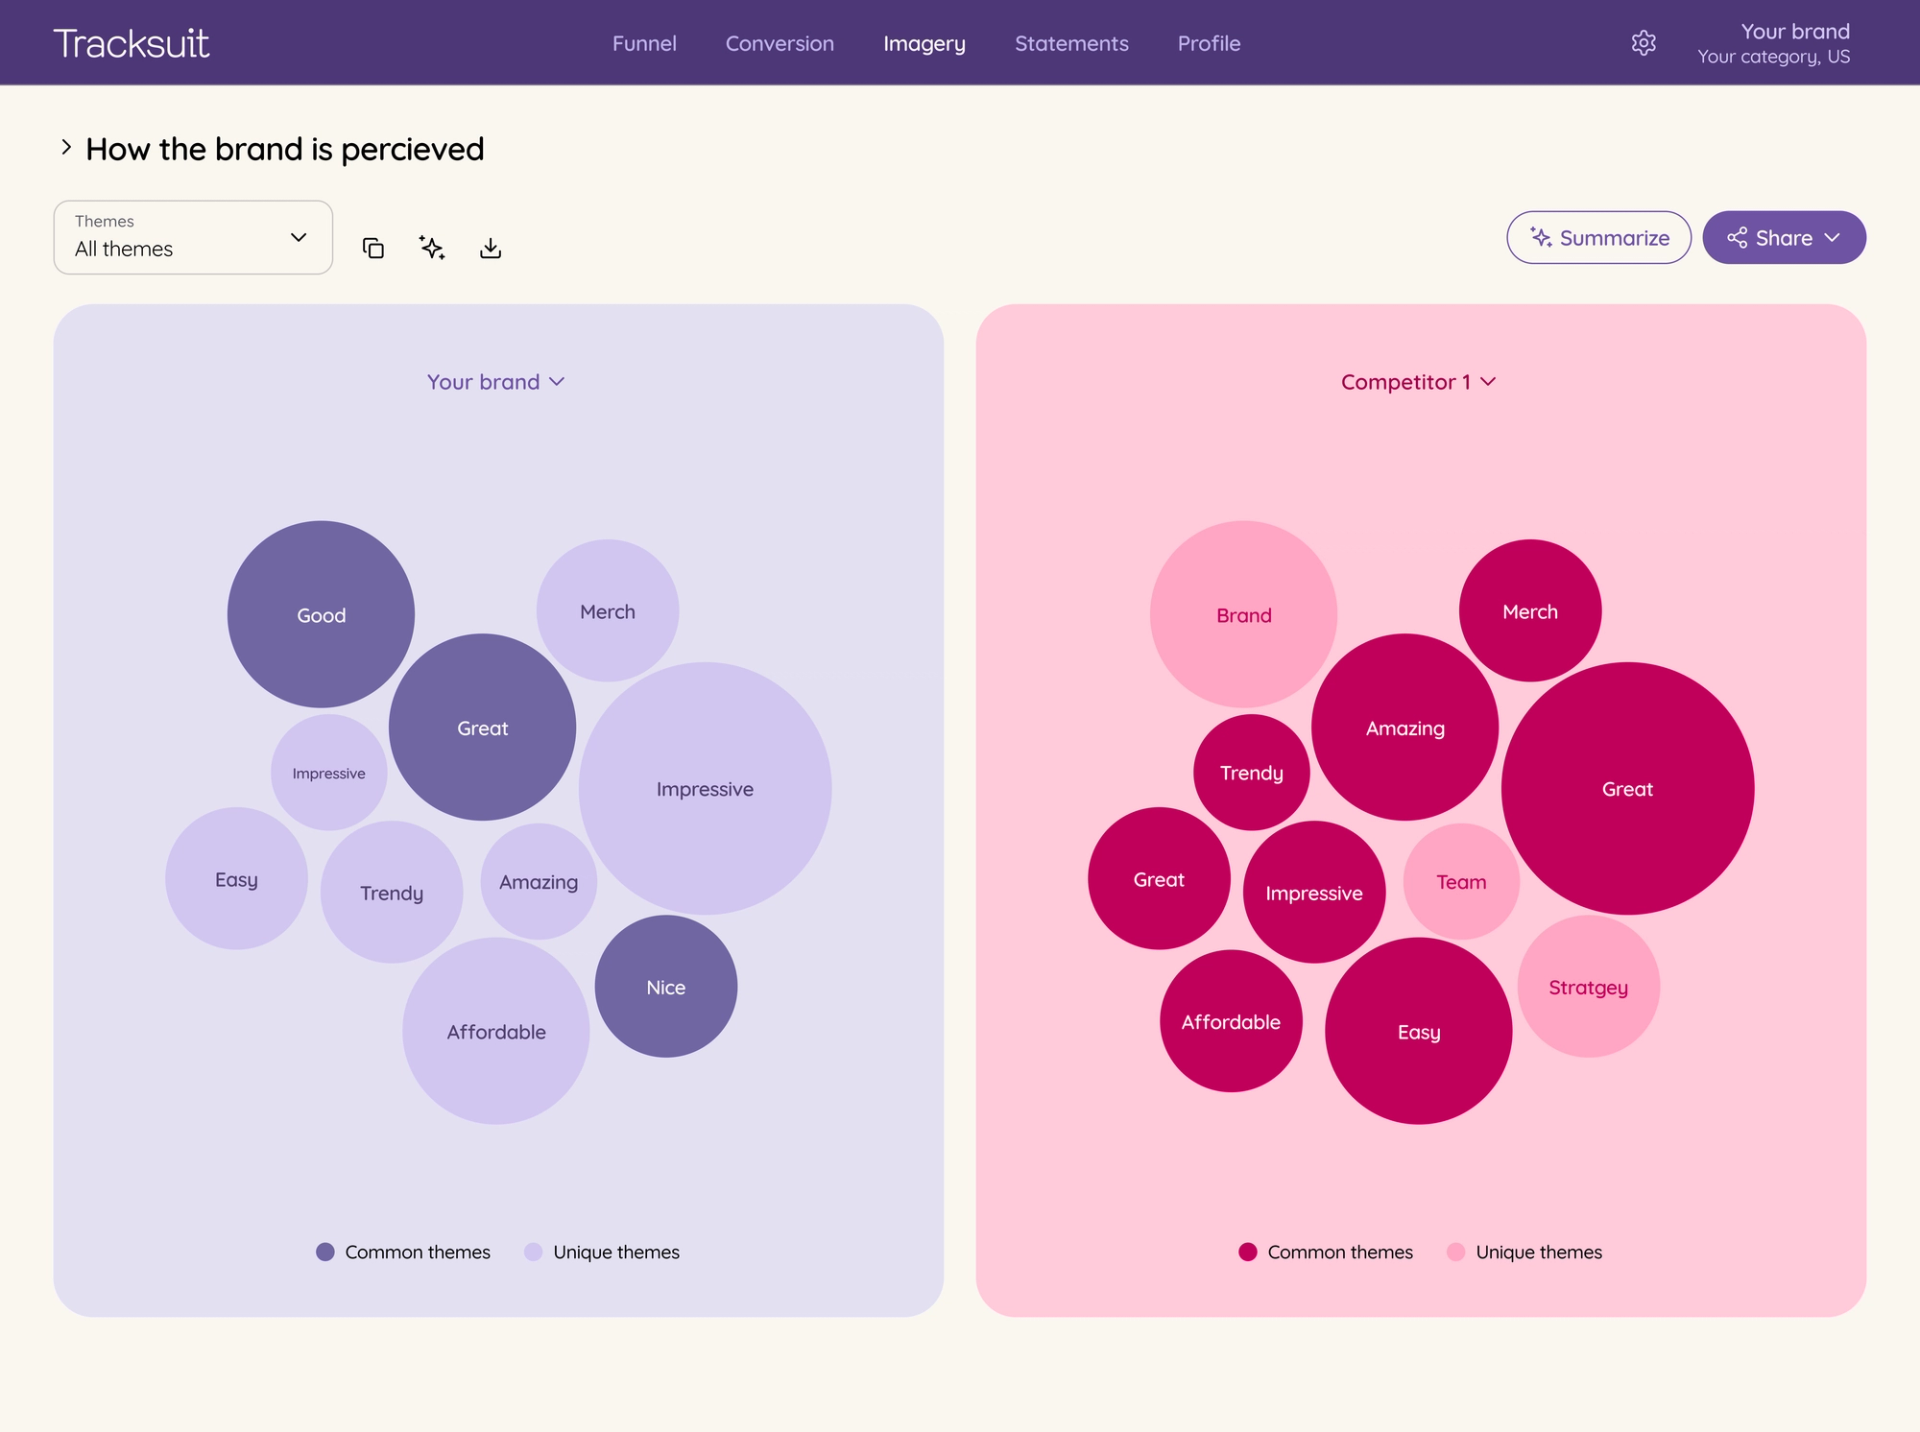The image size is (1920, 1432).
Task: Click the download icon
Action: pos(490,248)
